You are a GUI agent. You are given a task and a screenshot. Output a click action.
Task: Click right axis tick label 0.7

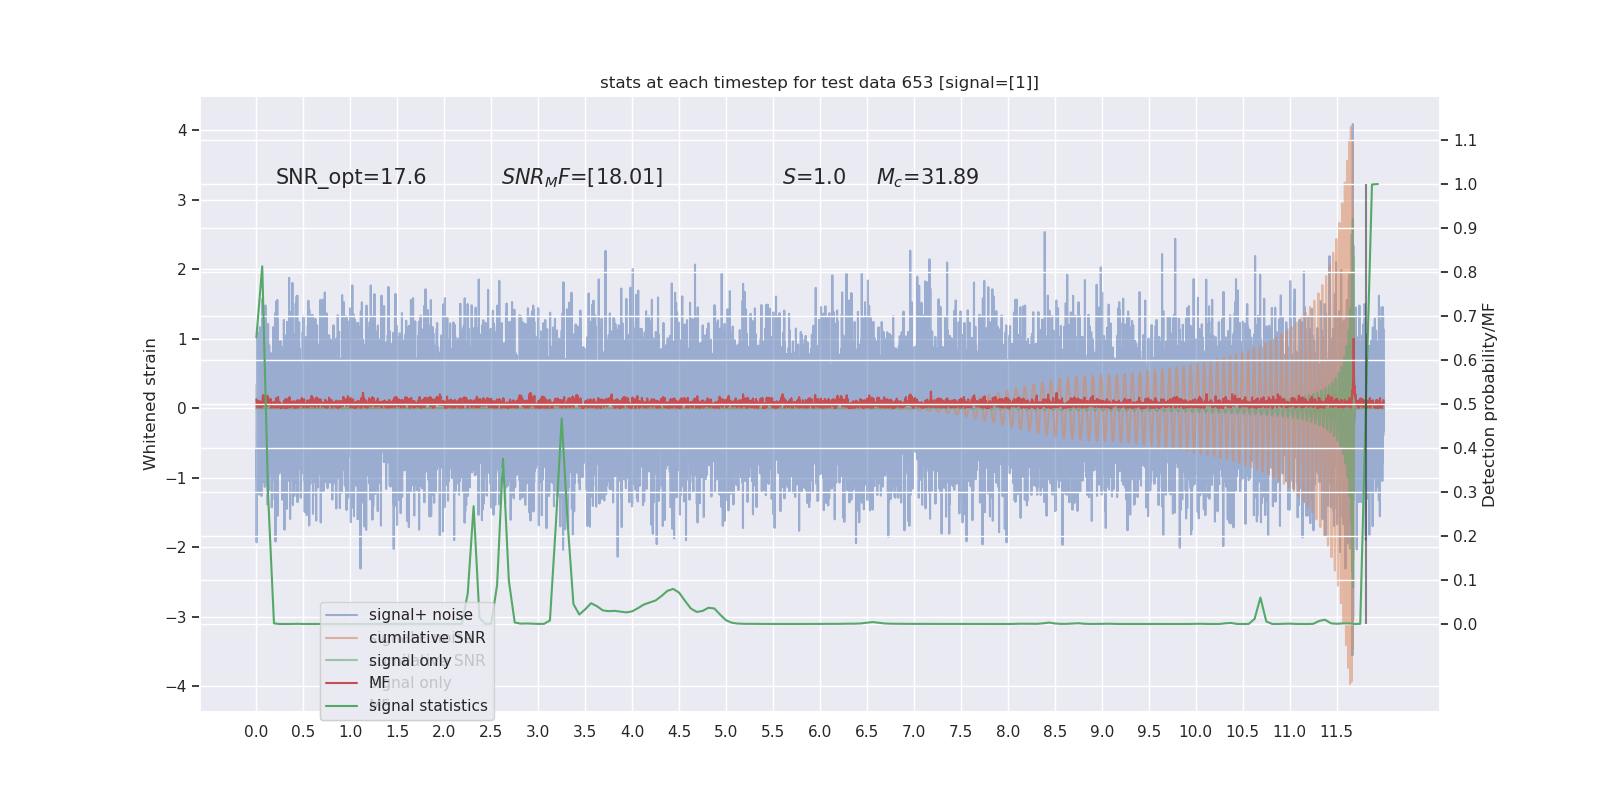pyautogui.click(x=1465, y=317)
